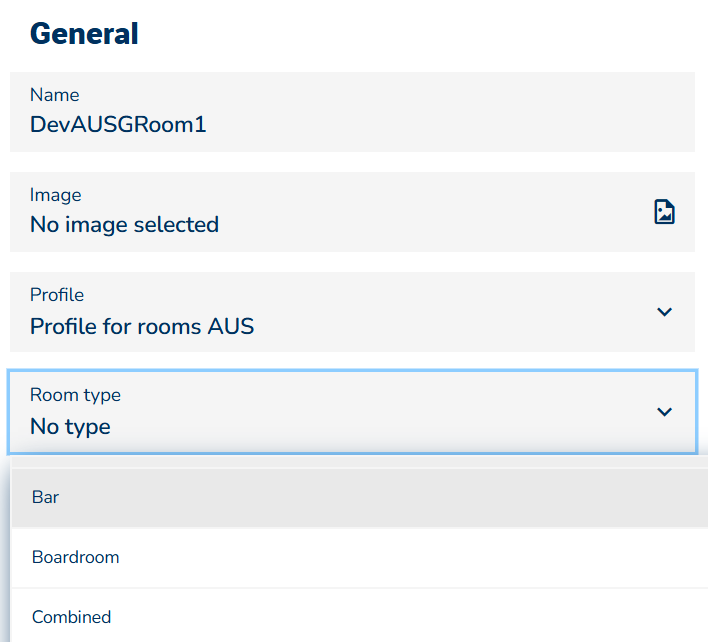Click the Image field label
Screen dimensions: 708x642
(x=56, y=195)
